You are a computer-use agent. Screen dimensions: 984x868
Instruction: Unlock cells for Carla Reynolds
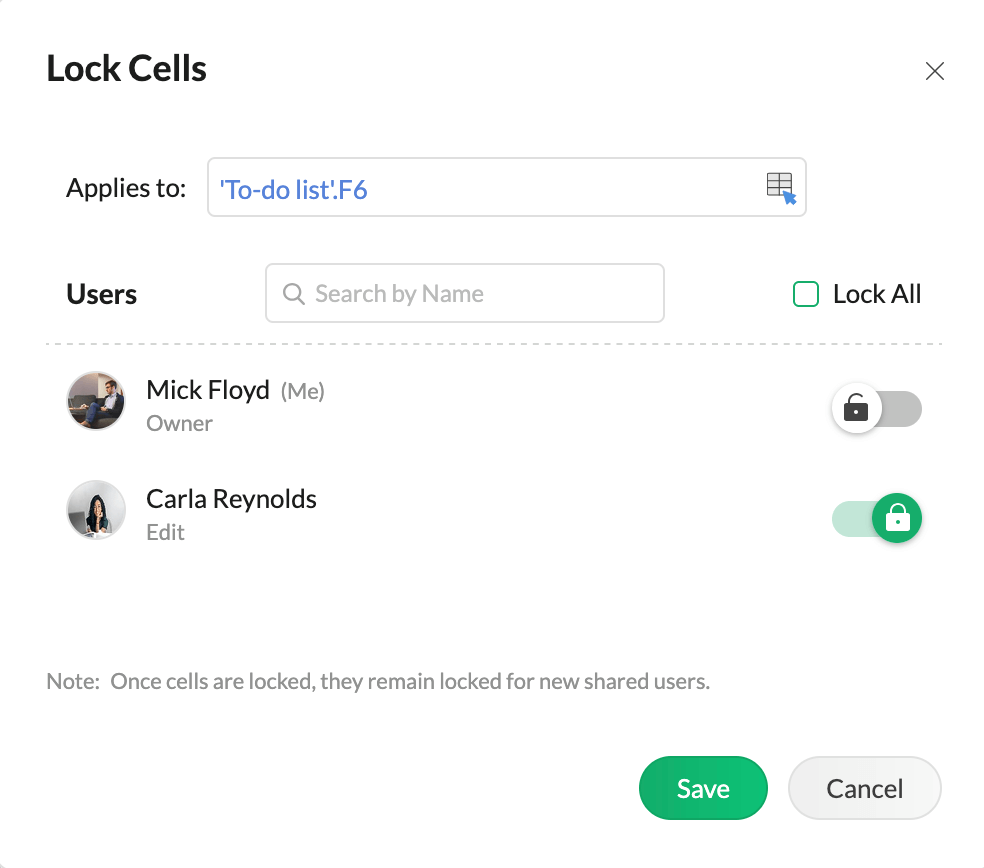(877, 519)
